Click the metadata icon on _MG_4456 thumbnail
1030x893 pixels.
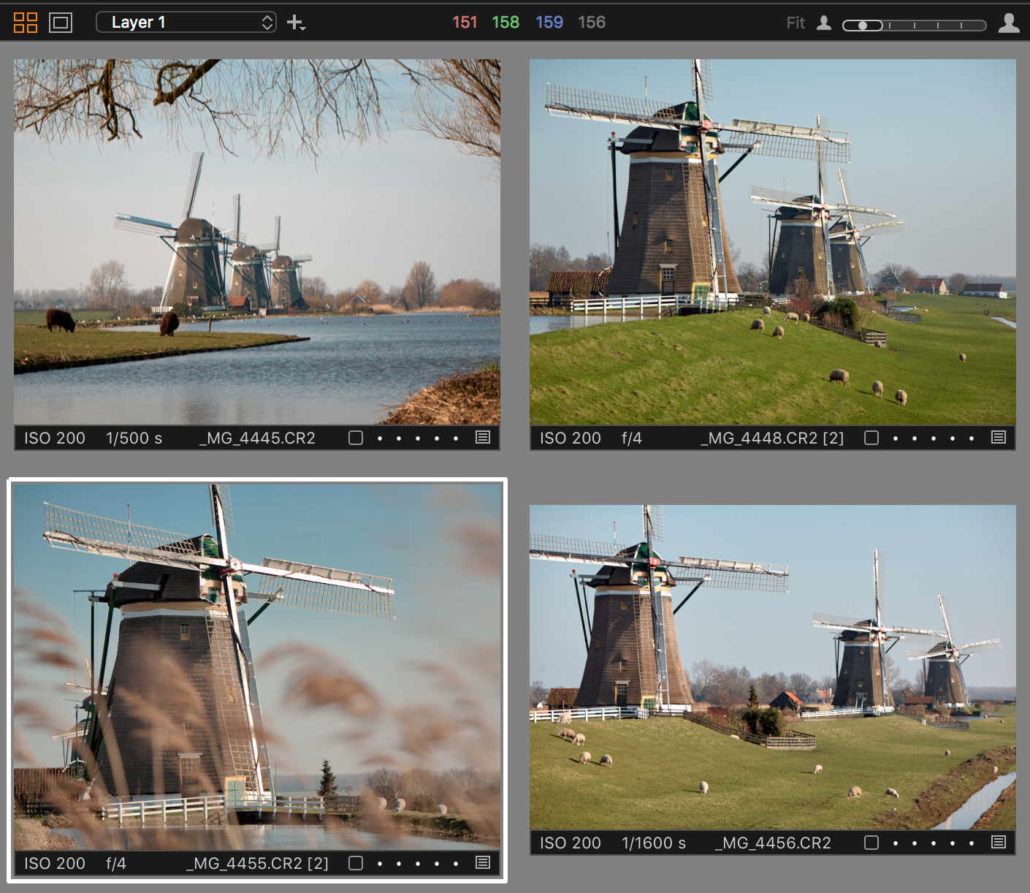click(x=1000, y=843)
